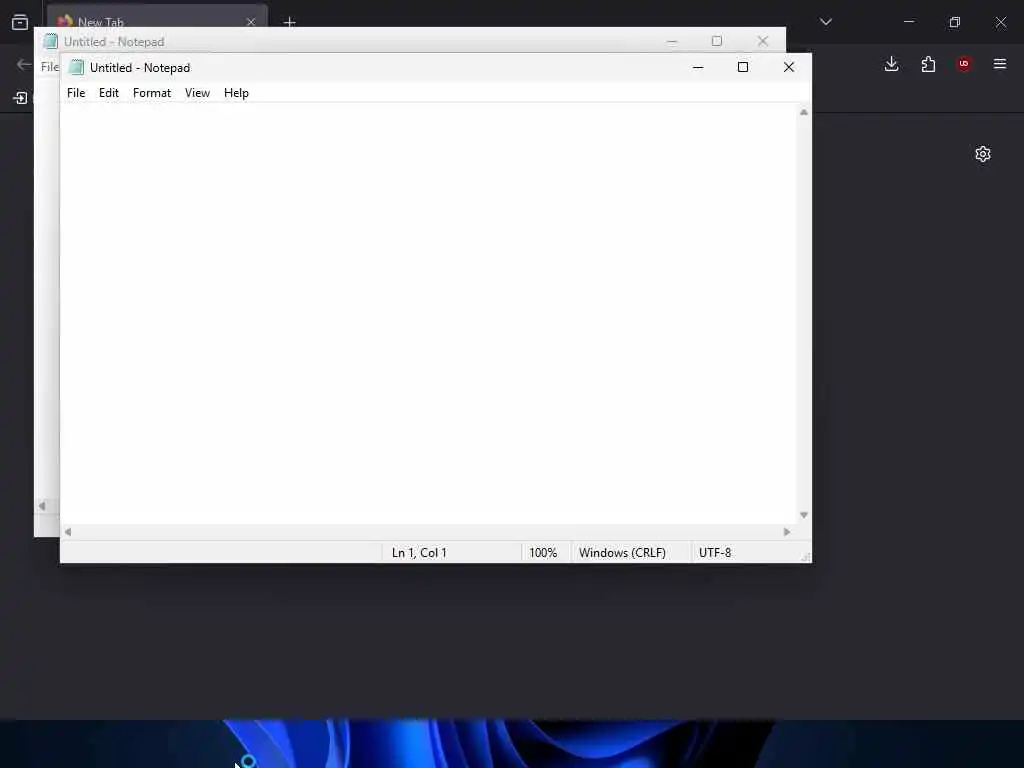Click the background Notepad title bar icon
The width and height of the screenshot is (1024, 768).
click(x=50, y=41)
